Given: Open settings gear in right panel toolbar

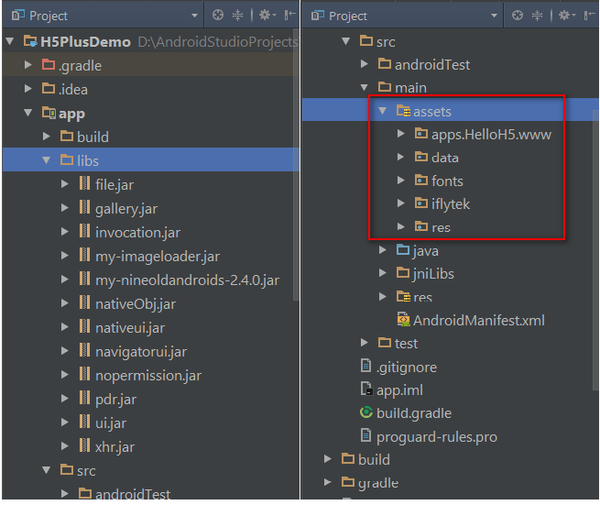Looking at the screenshot, I should point(567,15).
